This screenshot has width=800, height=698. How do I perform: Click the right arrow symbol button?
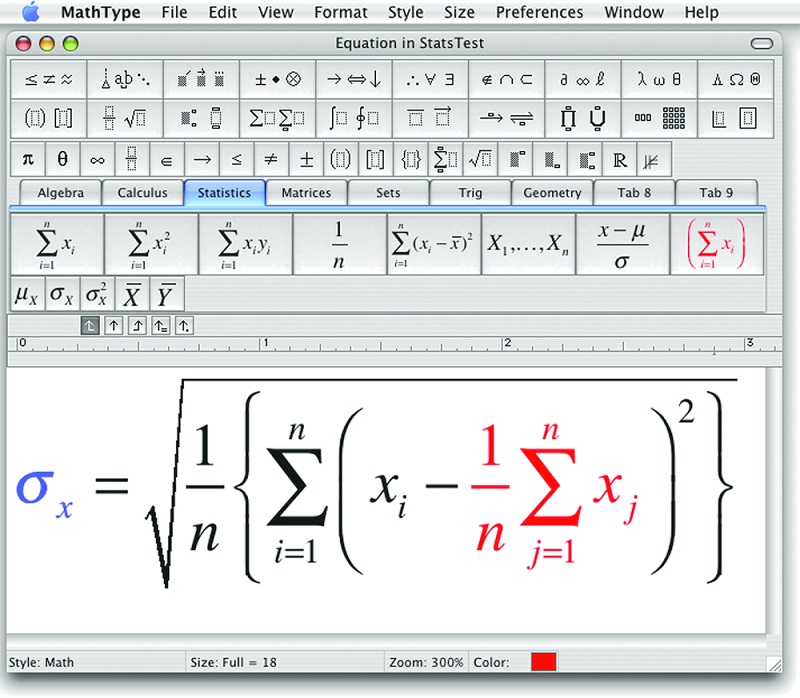(202, 159)
